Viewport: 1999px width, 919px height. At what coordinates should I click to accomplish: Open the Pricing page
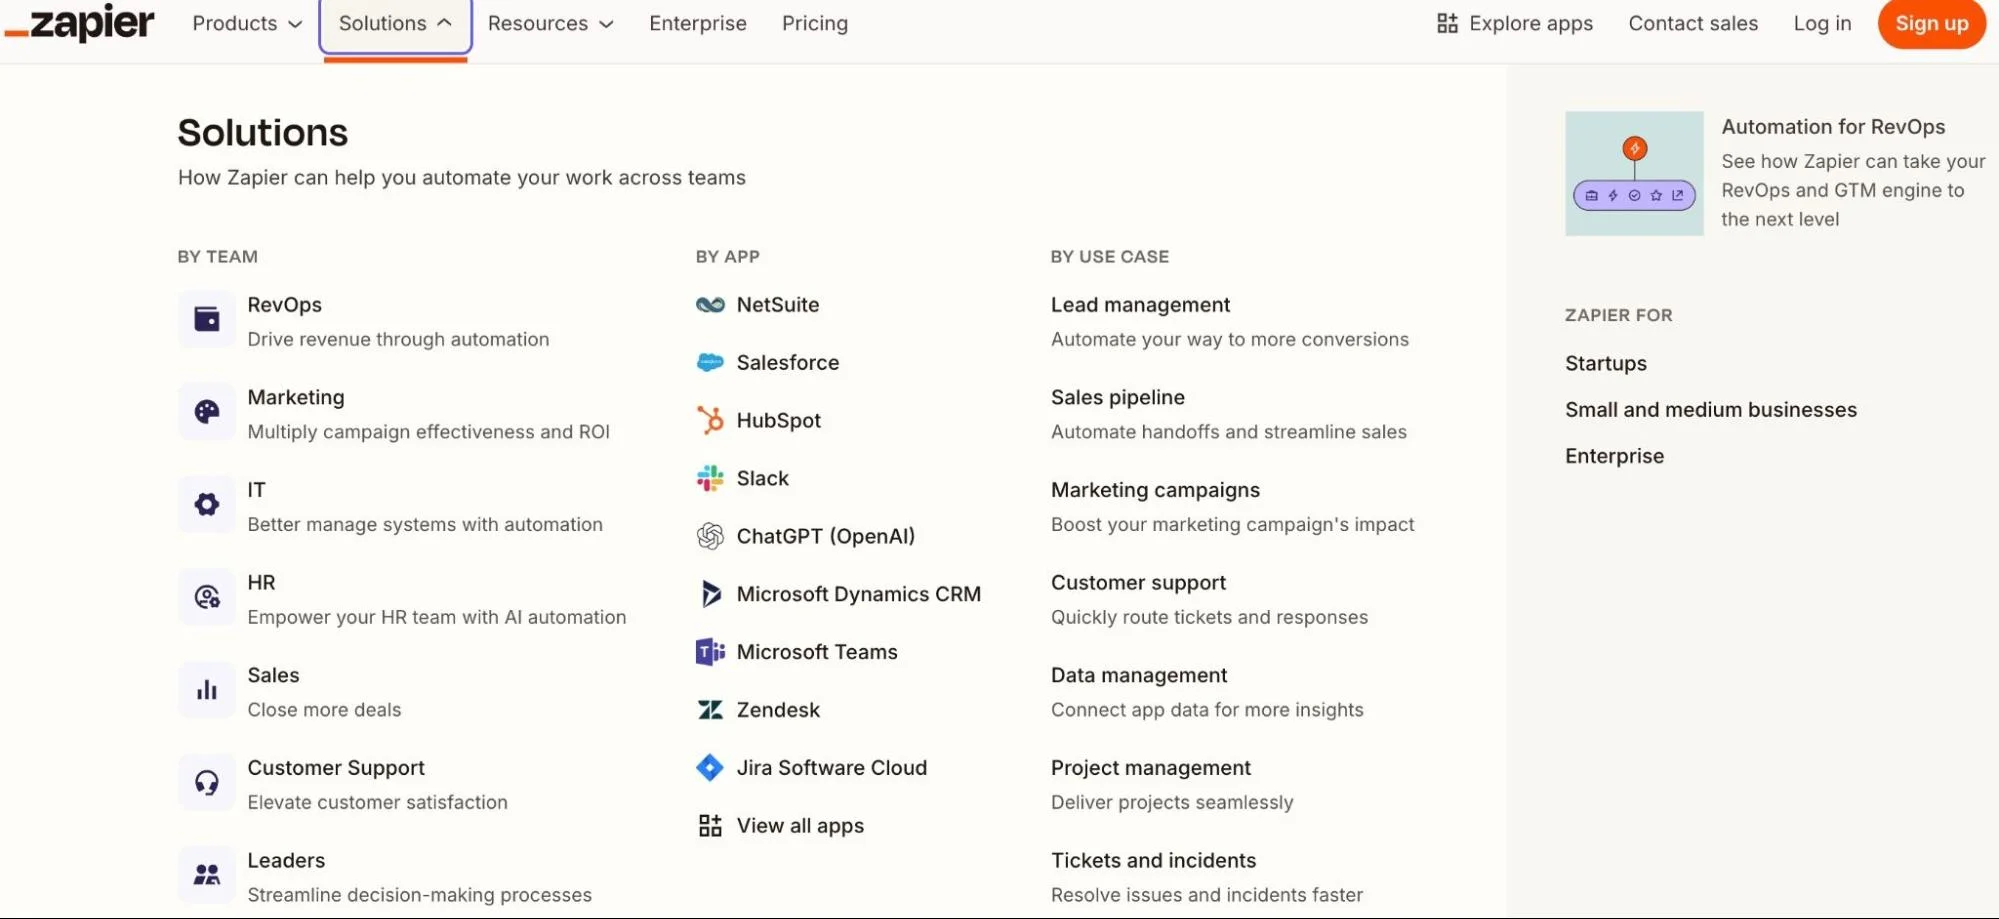[815, 23]
